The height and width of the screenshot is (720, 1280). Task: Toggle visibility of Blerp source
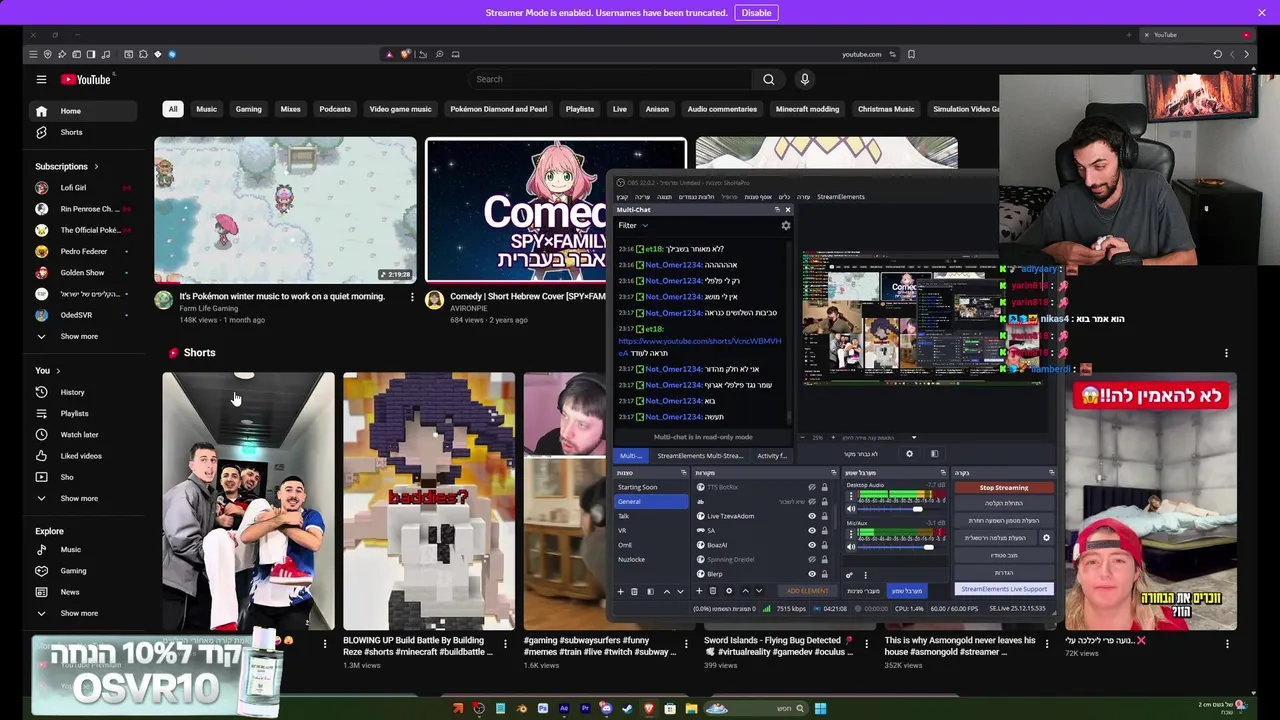[812, 574]
